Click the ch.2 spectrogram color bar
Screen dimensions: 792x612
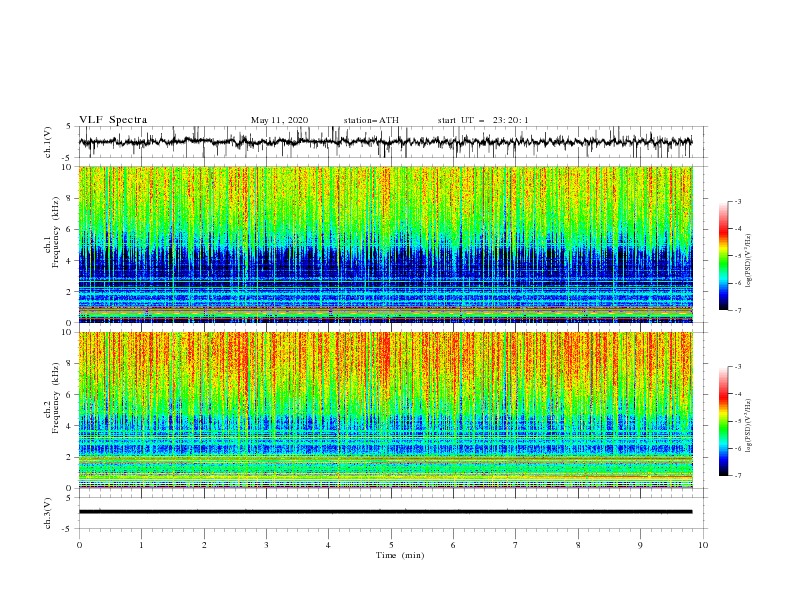723,421
